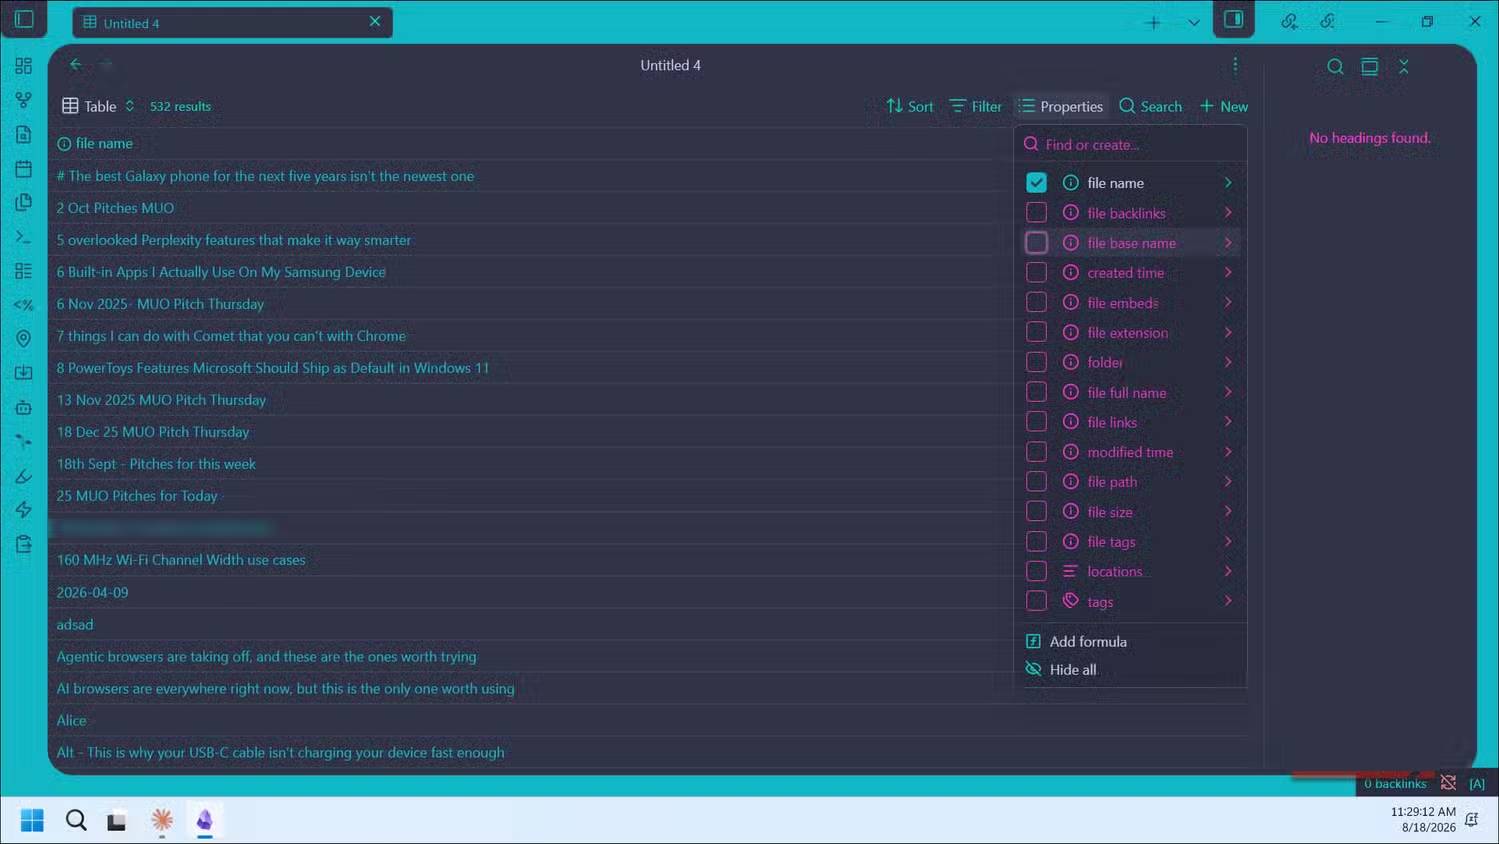Click Hide all properties
This screenshot has height=844, width=1499.
[1061, 669]
